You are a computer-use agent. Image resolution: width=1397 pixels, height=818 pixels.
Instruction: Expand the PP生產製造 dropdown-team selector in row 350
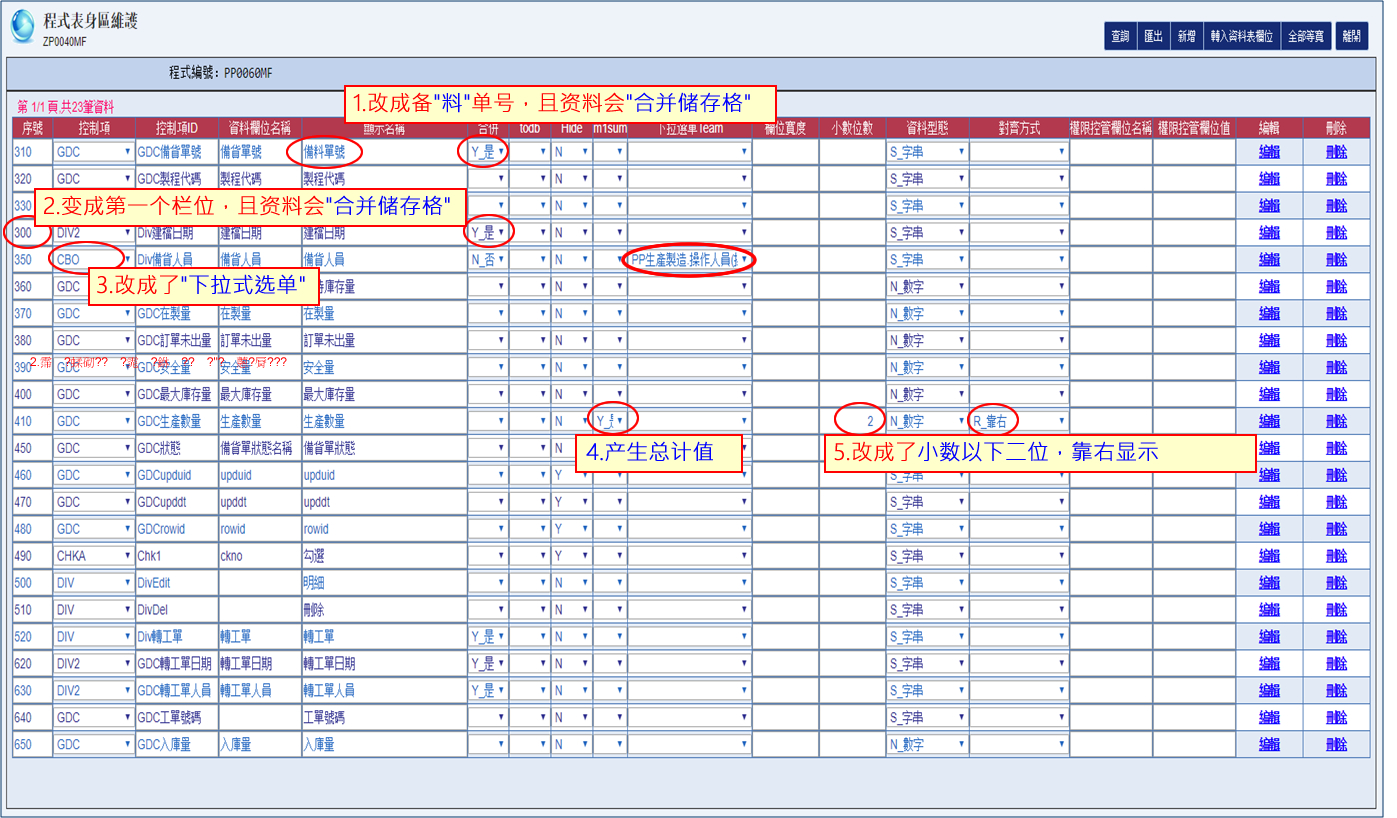click(689, 260)
